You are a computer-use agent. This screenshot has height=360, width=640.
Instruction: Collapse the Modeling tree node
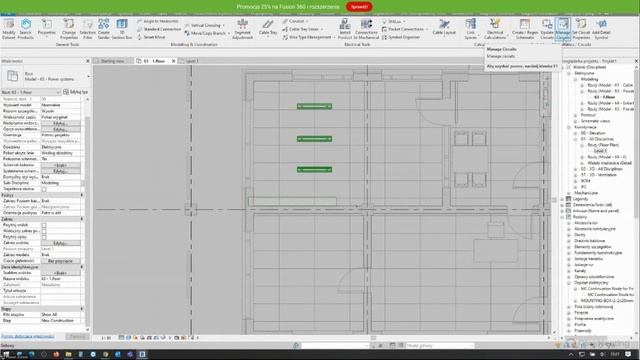click(575, 79)
